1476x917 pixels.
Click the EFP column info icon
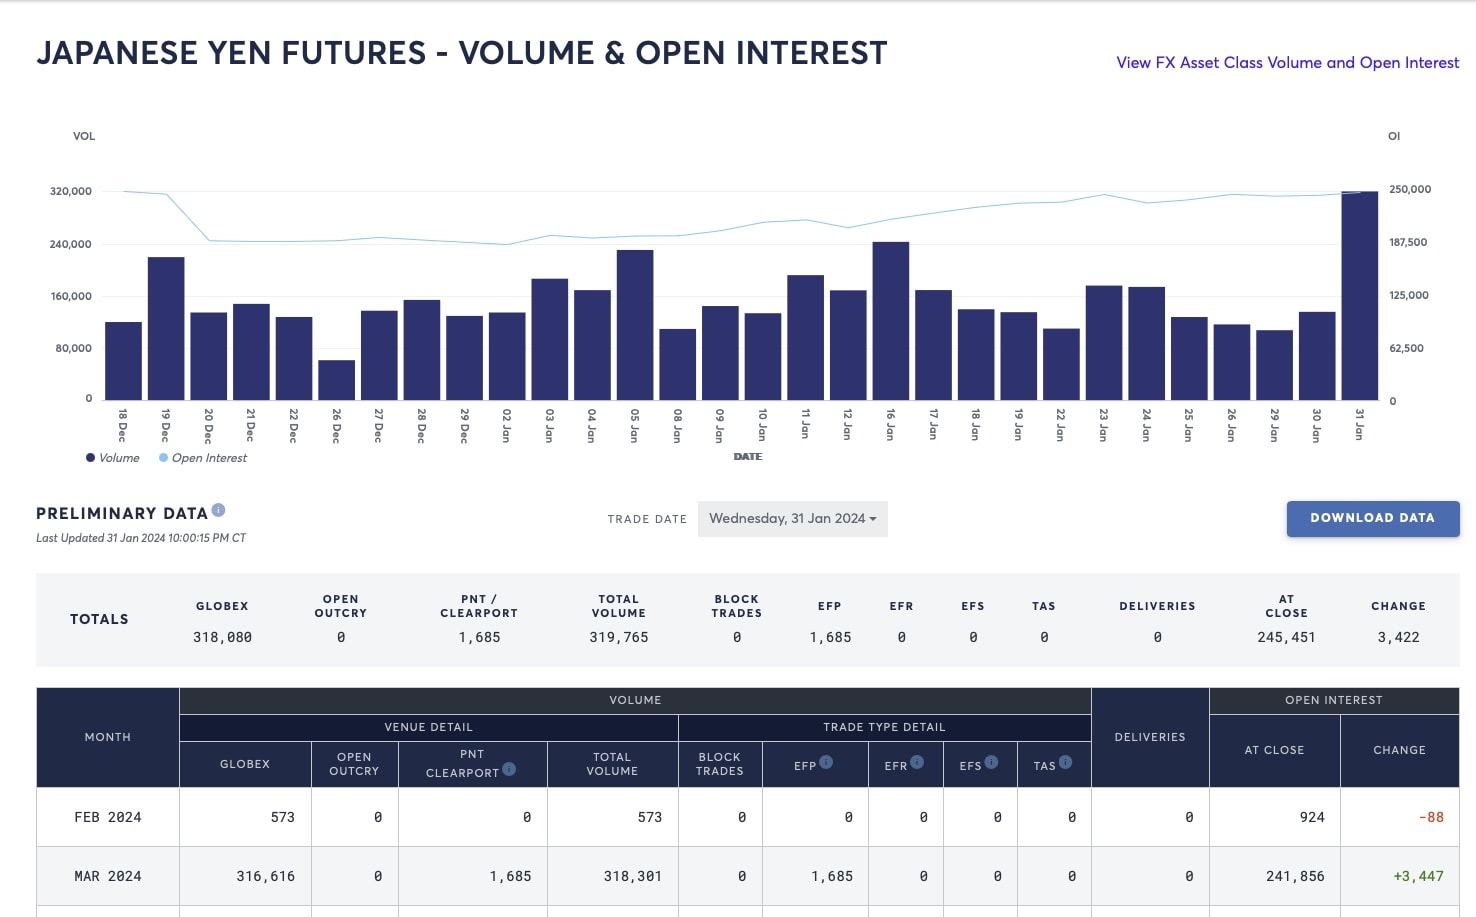click(x=826, y=762)
